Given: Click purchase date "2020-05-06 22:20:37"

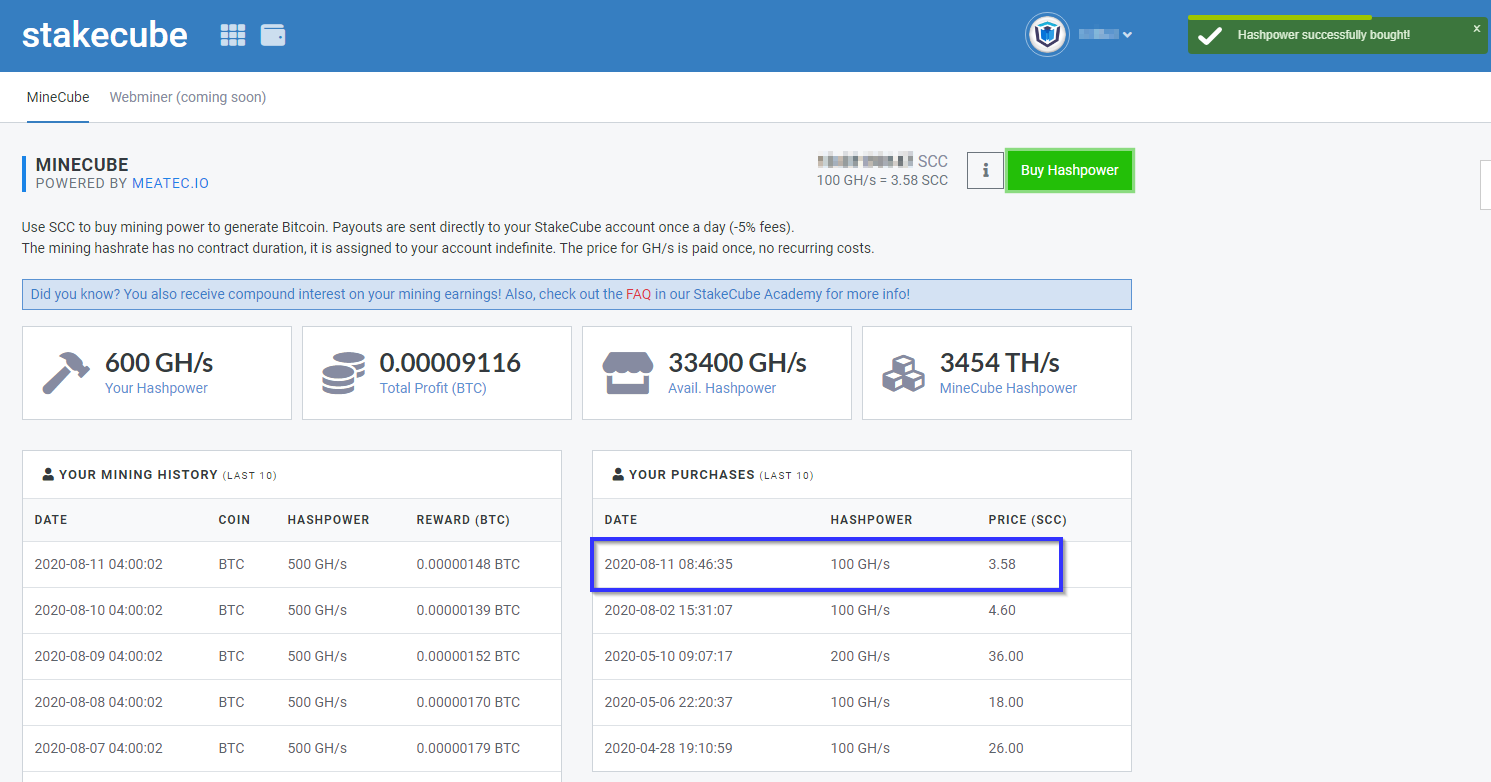Looking at the screenshot, I should [x=669, y=703].
